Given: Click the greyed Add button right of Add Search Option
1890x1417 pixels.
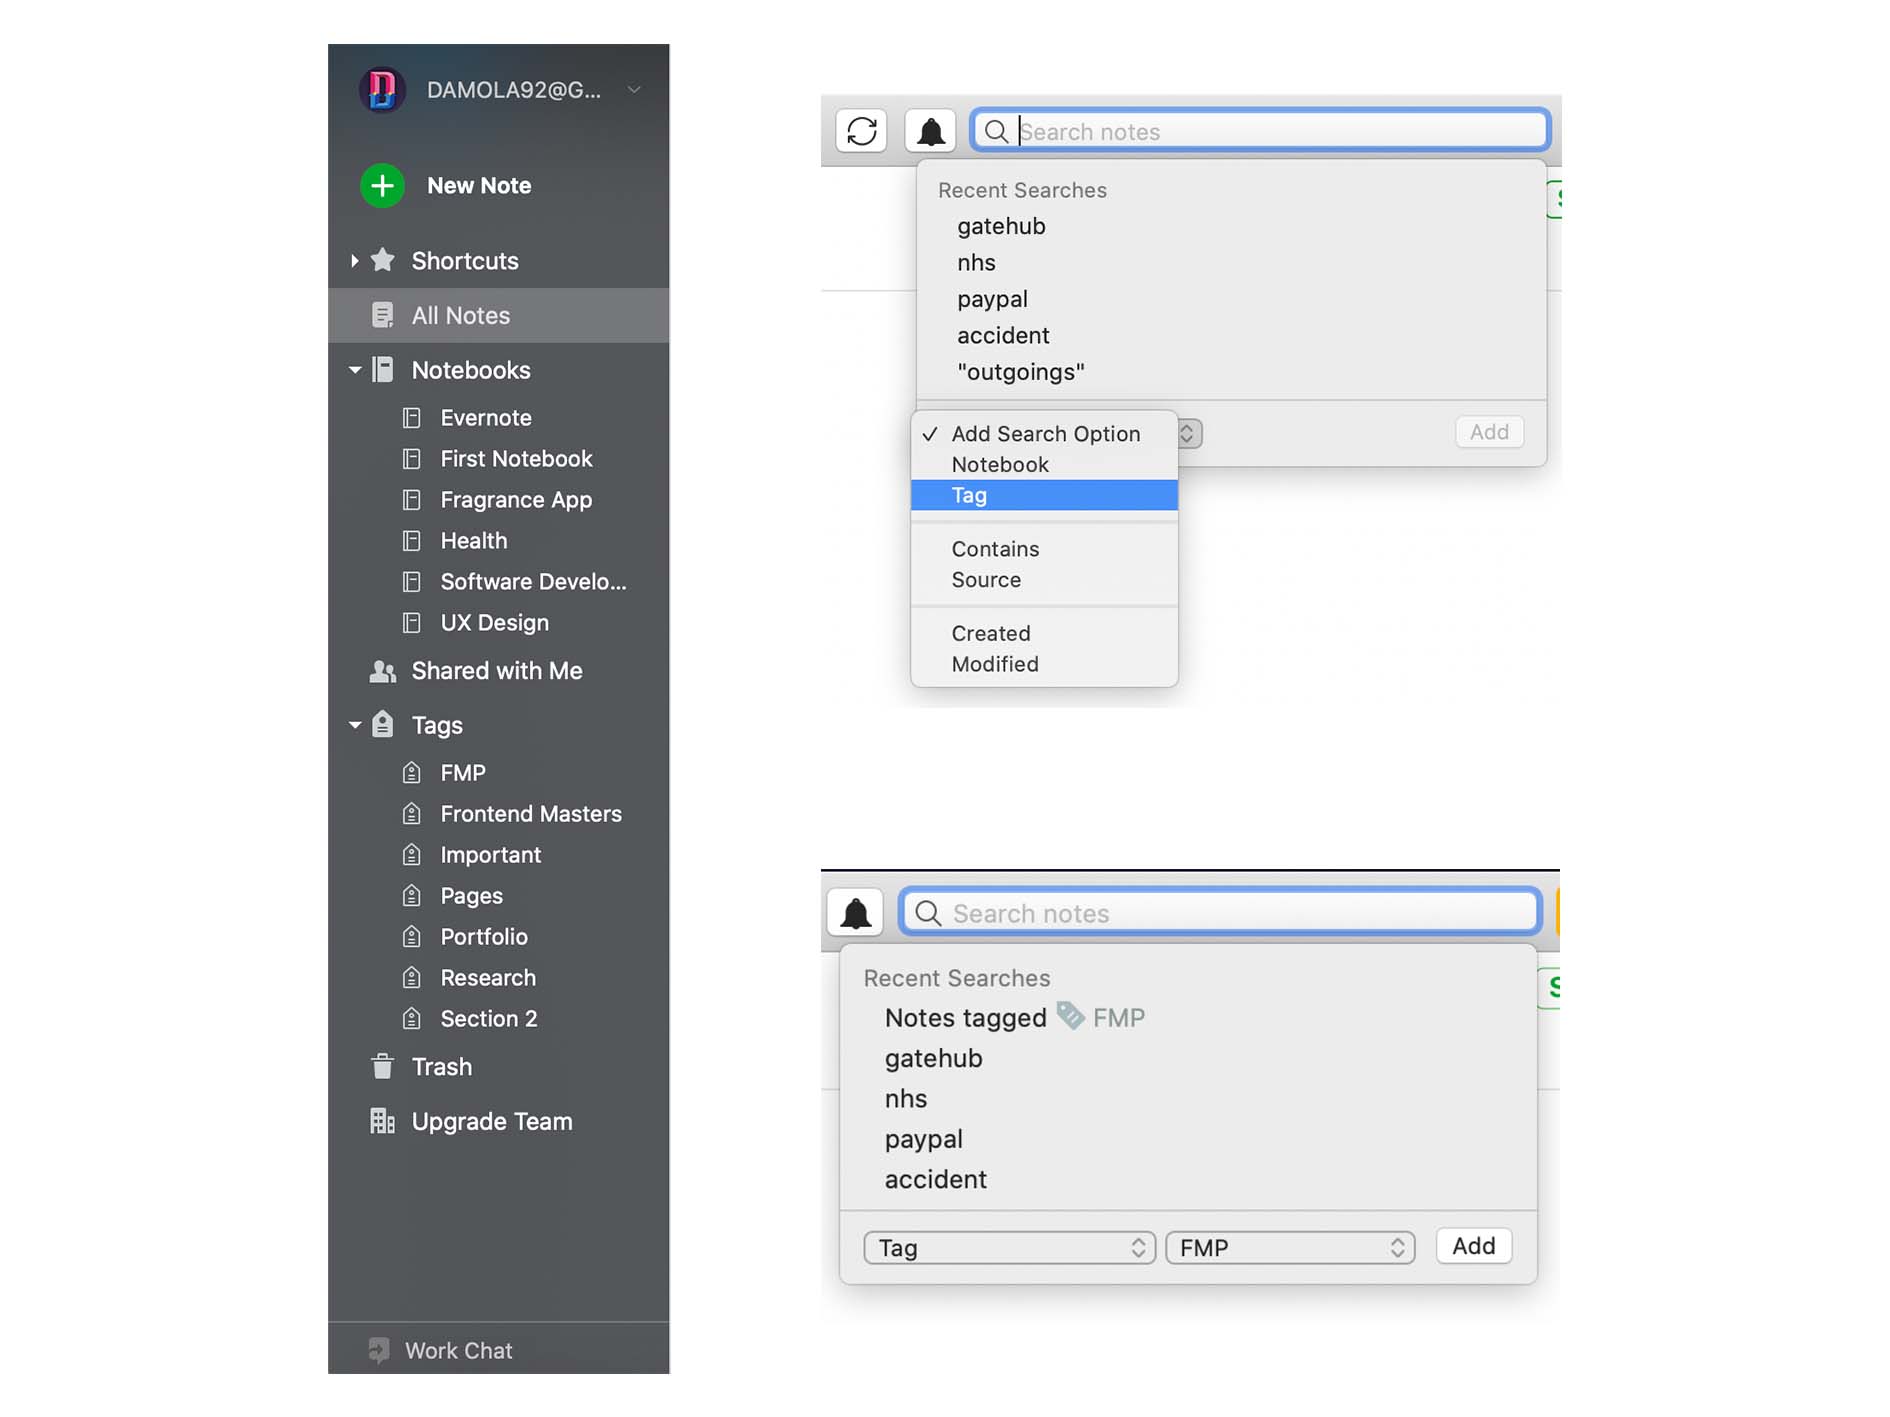Looking at the screenshot, I should [1489, 433].
